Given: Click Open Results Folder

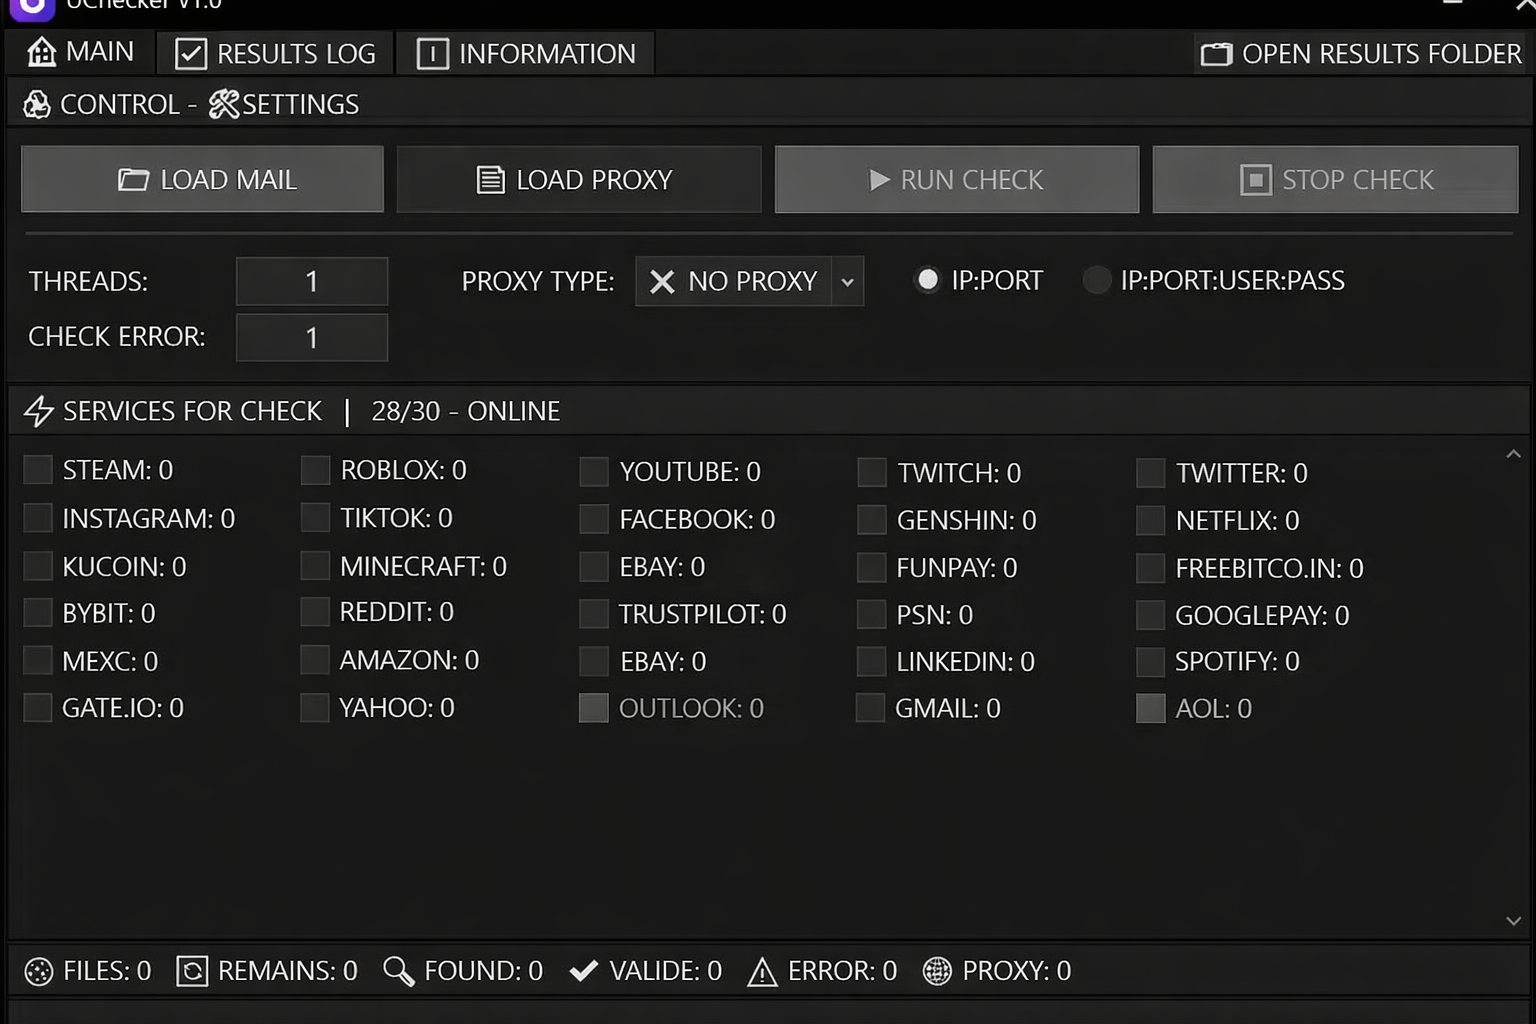Looking at the screenshot, I should click(x=1361, y=53).
